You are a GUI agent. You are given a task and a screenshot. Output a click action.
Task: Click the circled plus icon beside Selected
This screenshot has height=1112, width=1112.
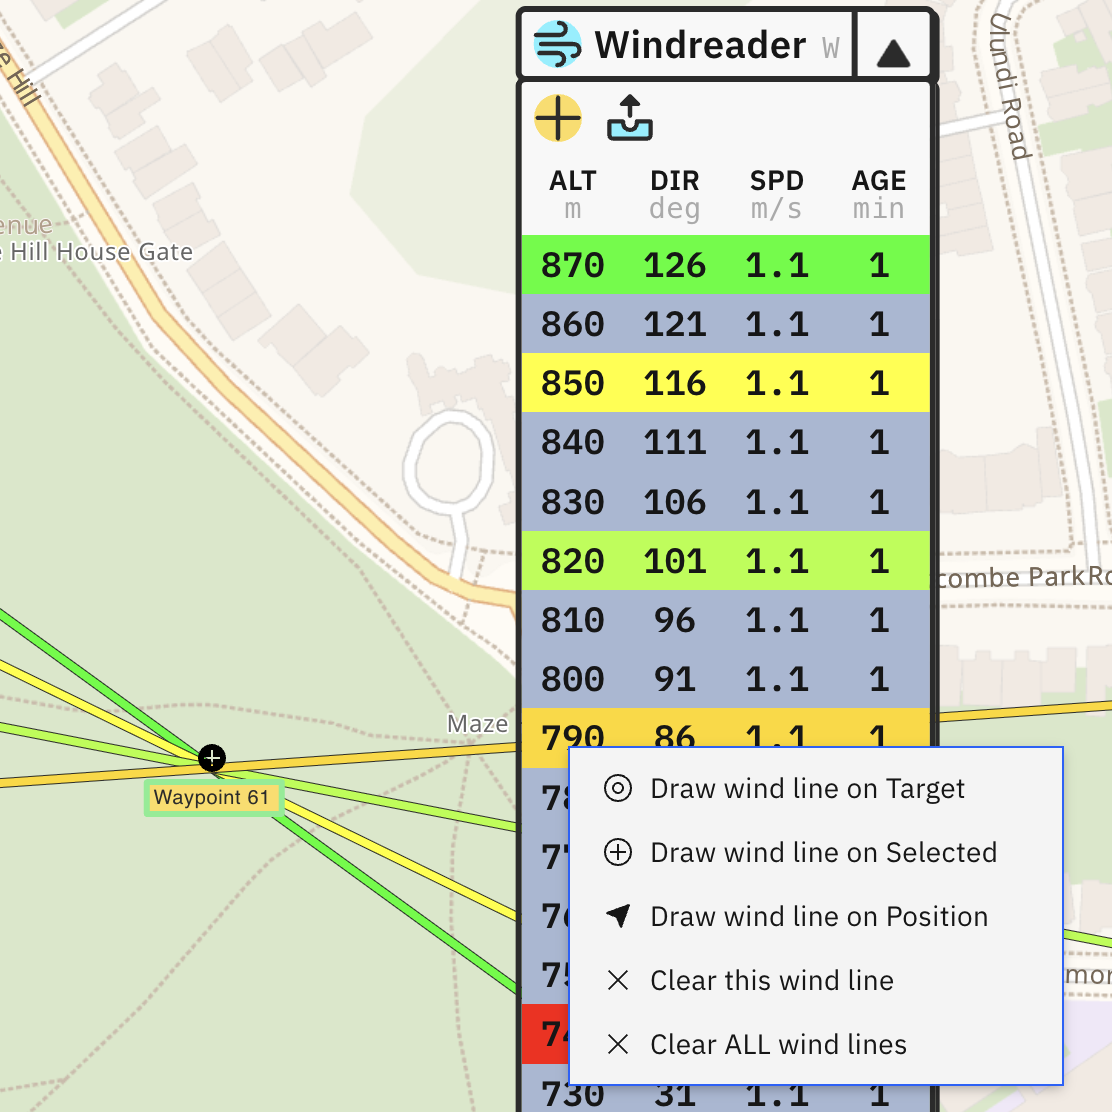(x=618, y=852)
